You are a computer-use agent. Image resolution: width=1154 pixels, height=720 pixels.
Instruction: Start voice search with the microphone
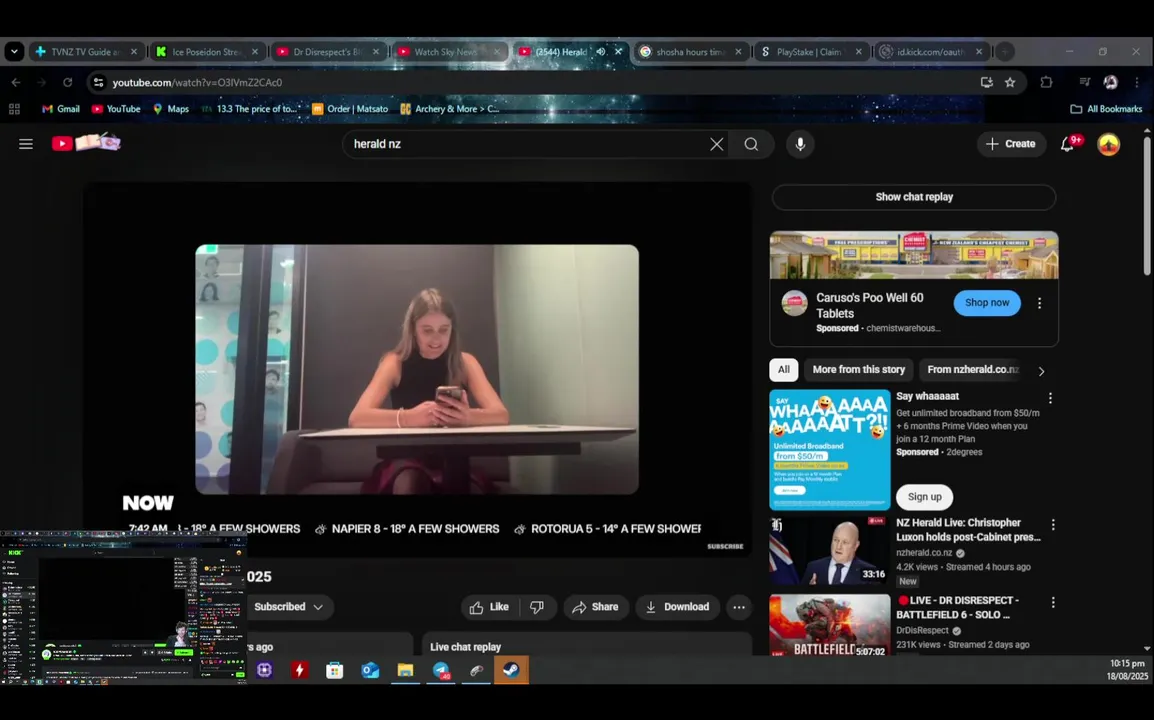[800, 144]
